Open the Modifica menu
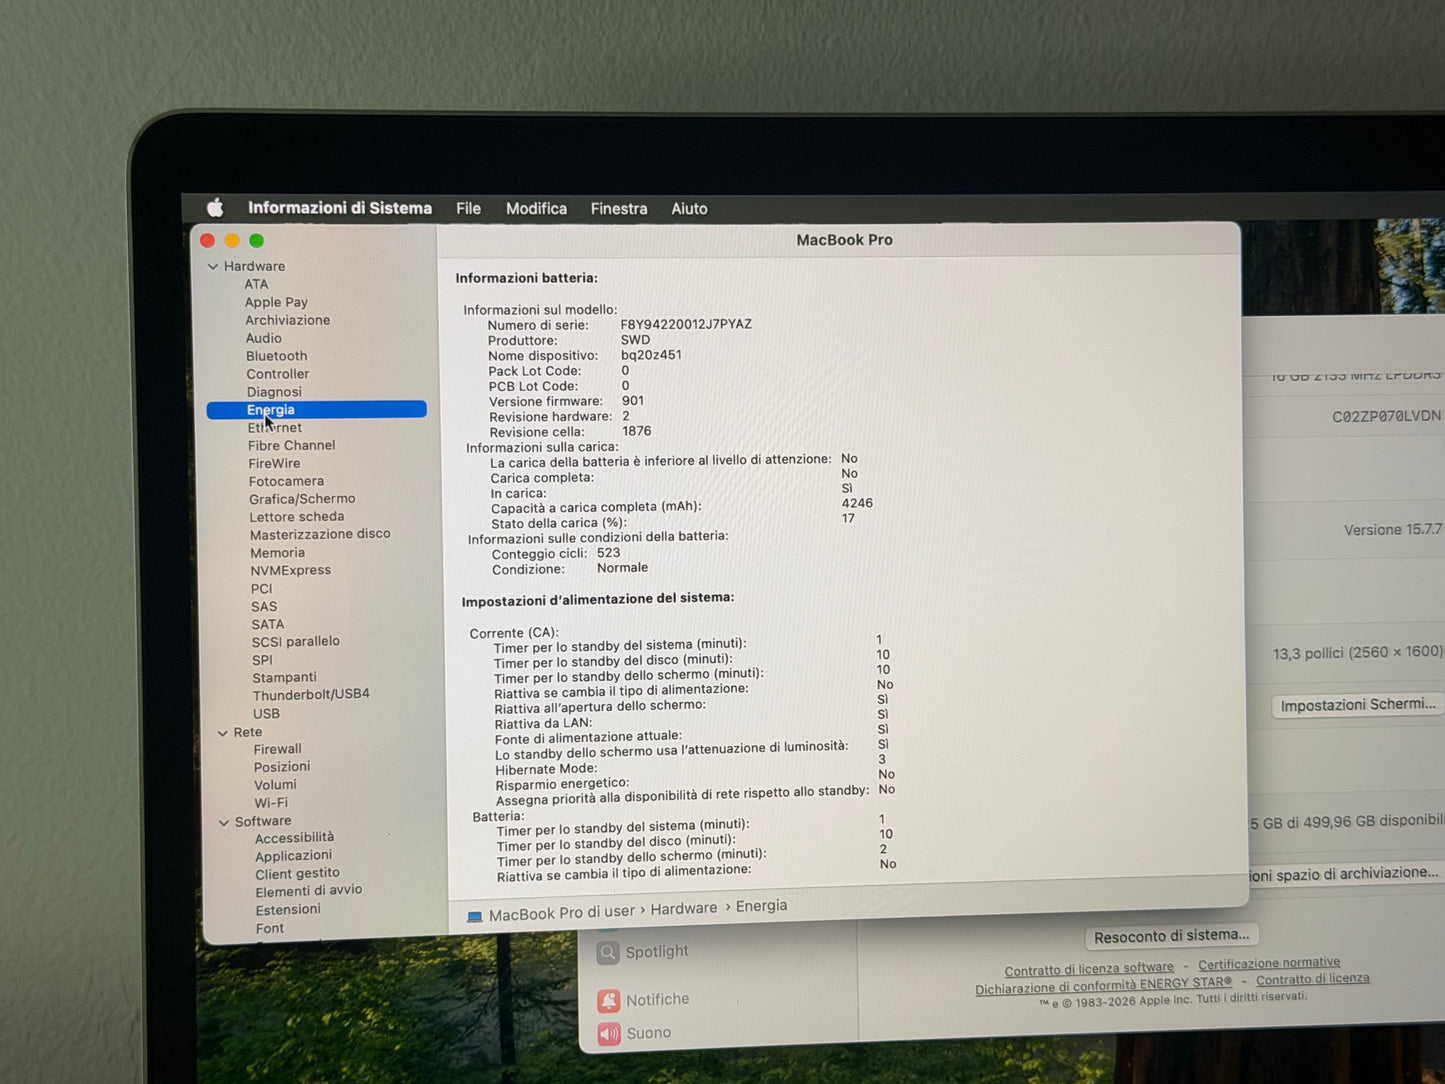Image resolution: width=1445 pixels, height=1084 pixels. (x=536, y=209)
